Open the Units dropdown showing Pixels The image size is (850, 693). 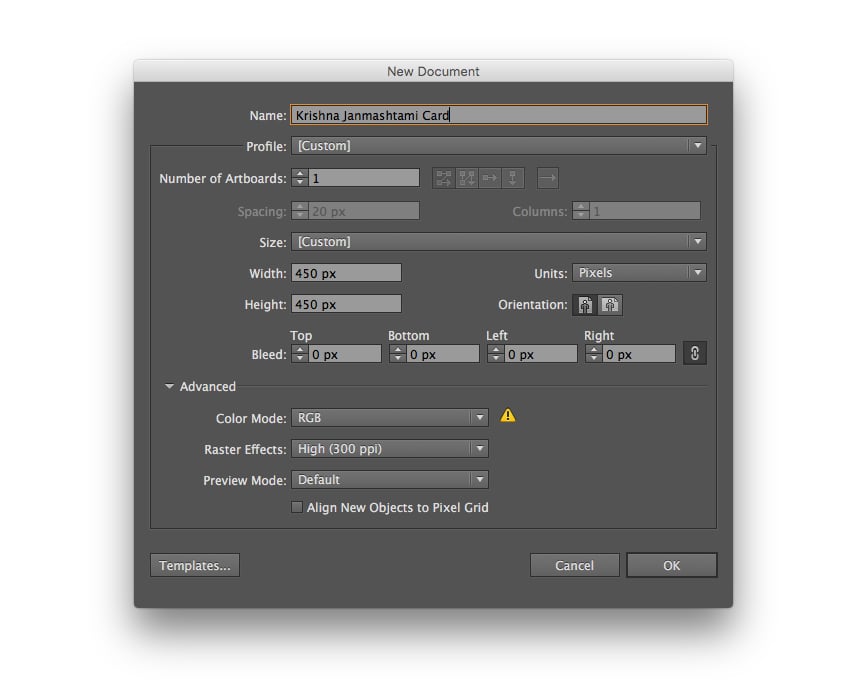point(697,272)
